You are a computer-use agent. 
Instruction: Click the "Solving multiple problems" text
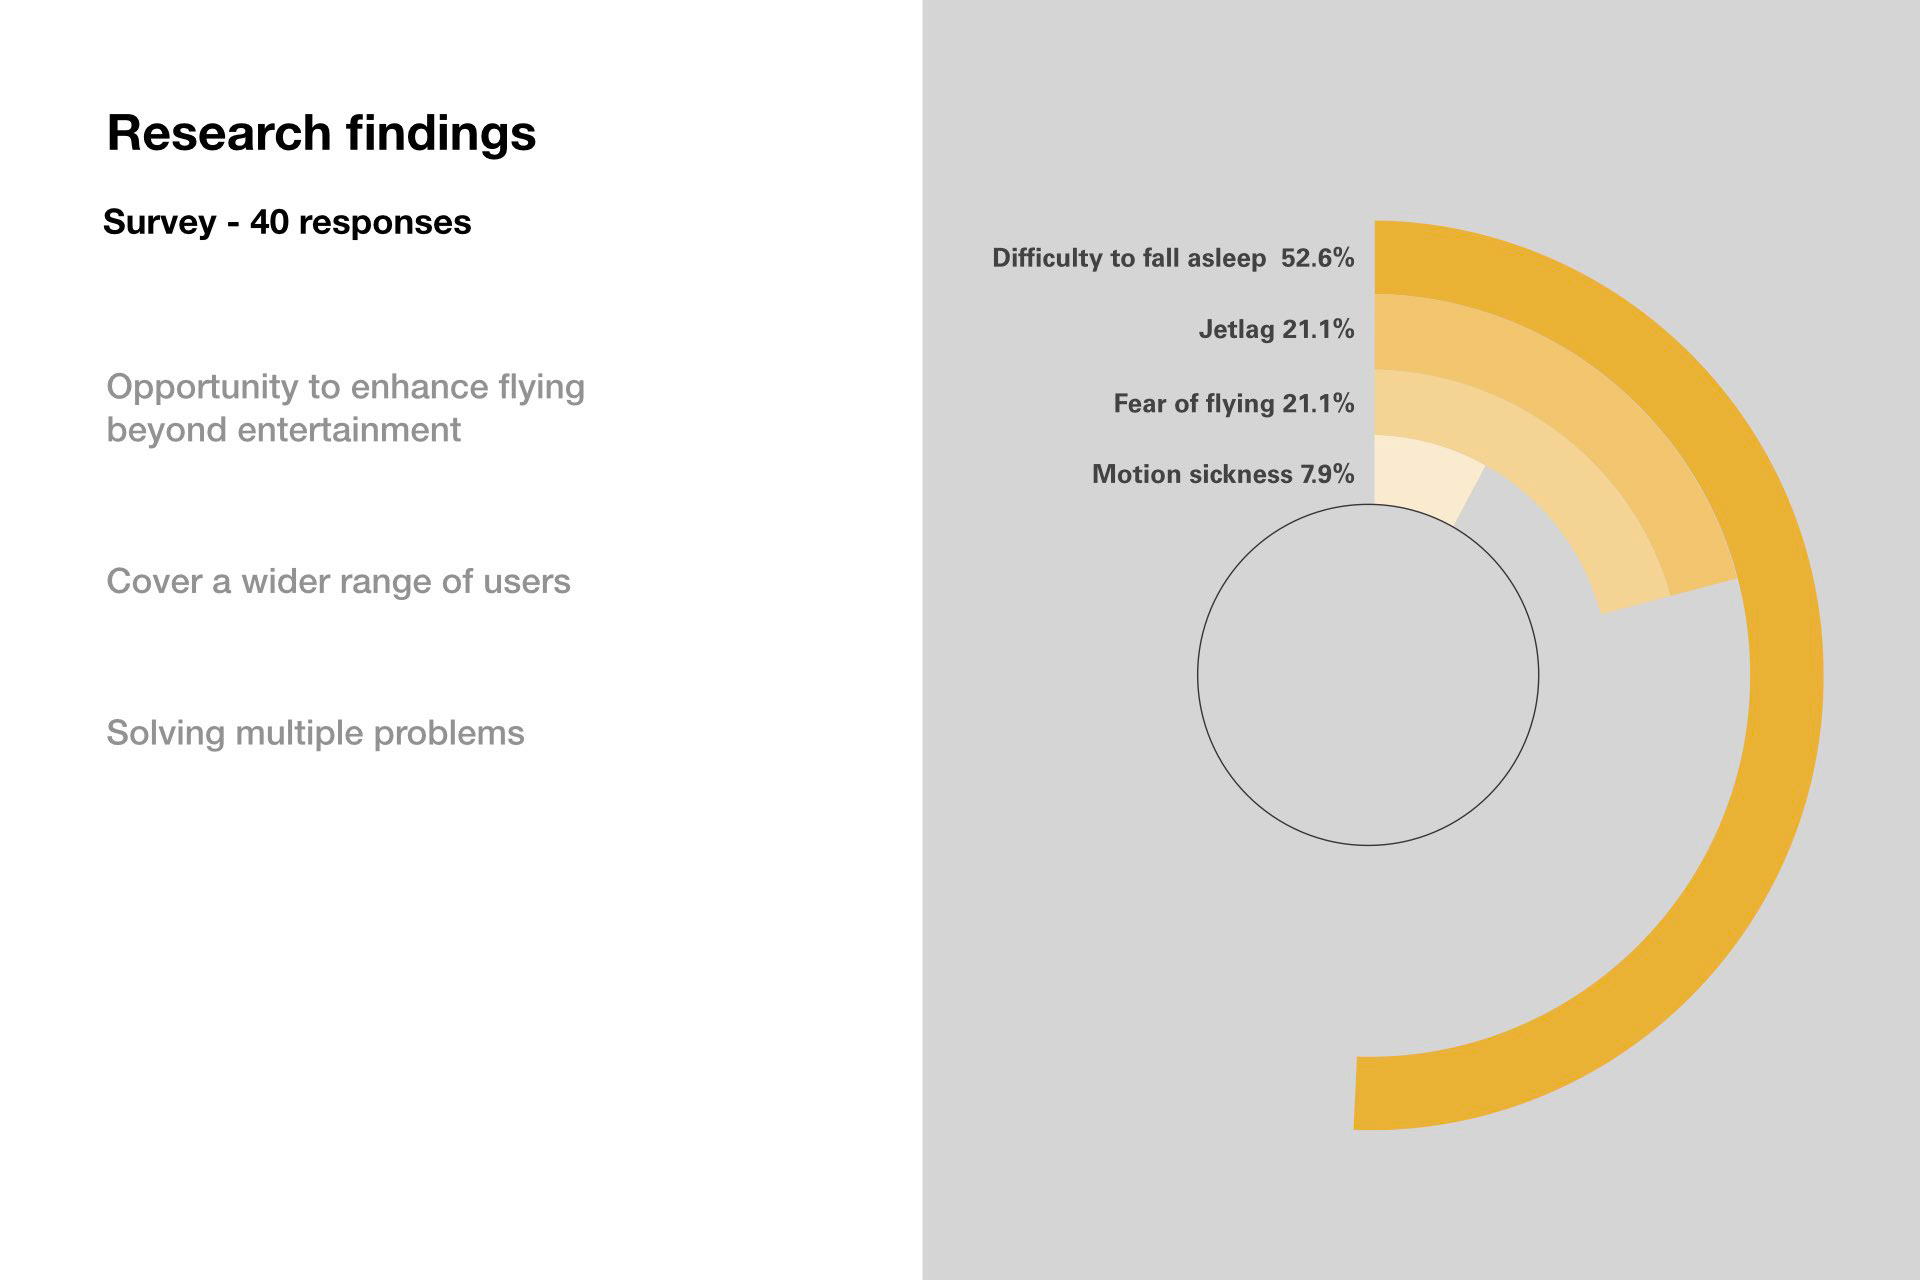point(315,733)
